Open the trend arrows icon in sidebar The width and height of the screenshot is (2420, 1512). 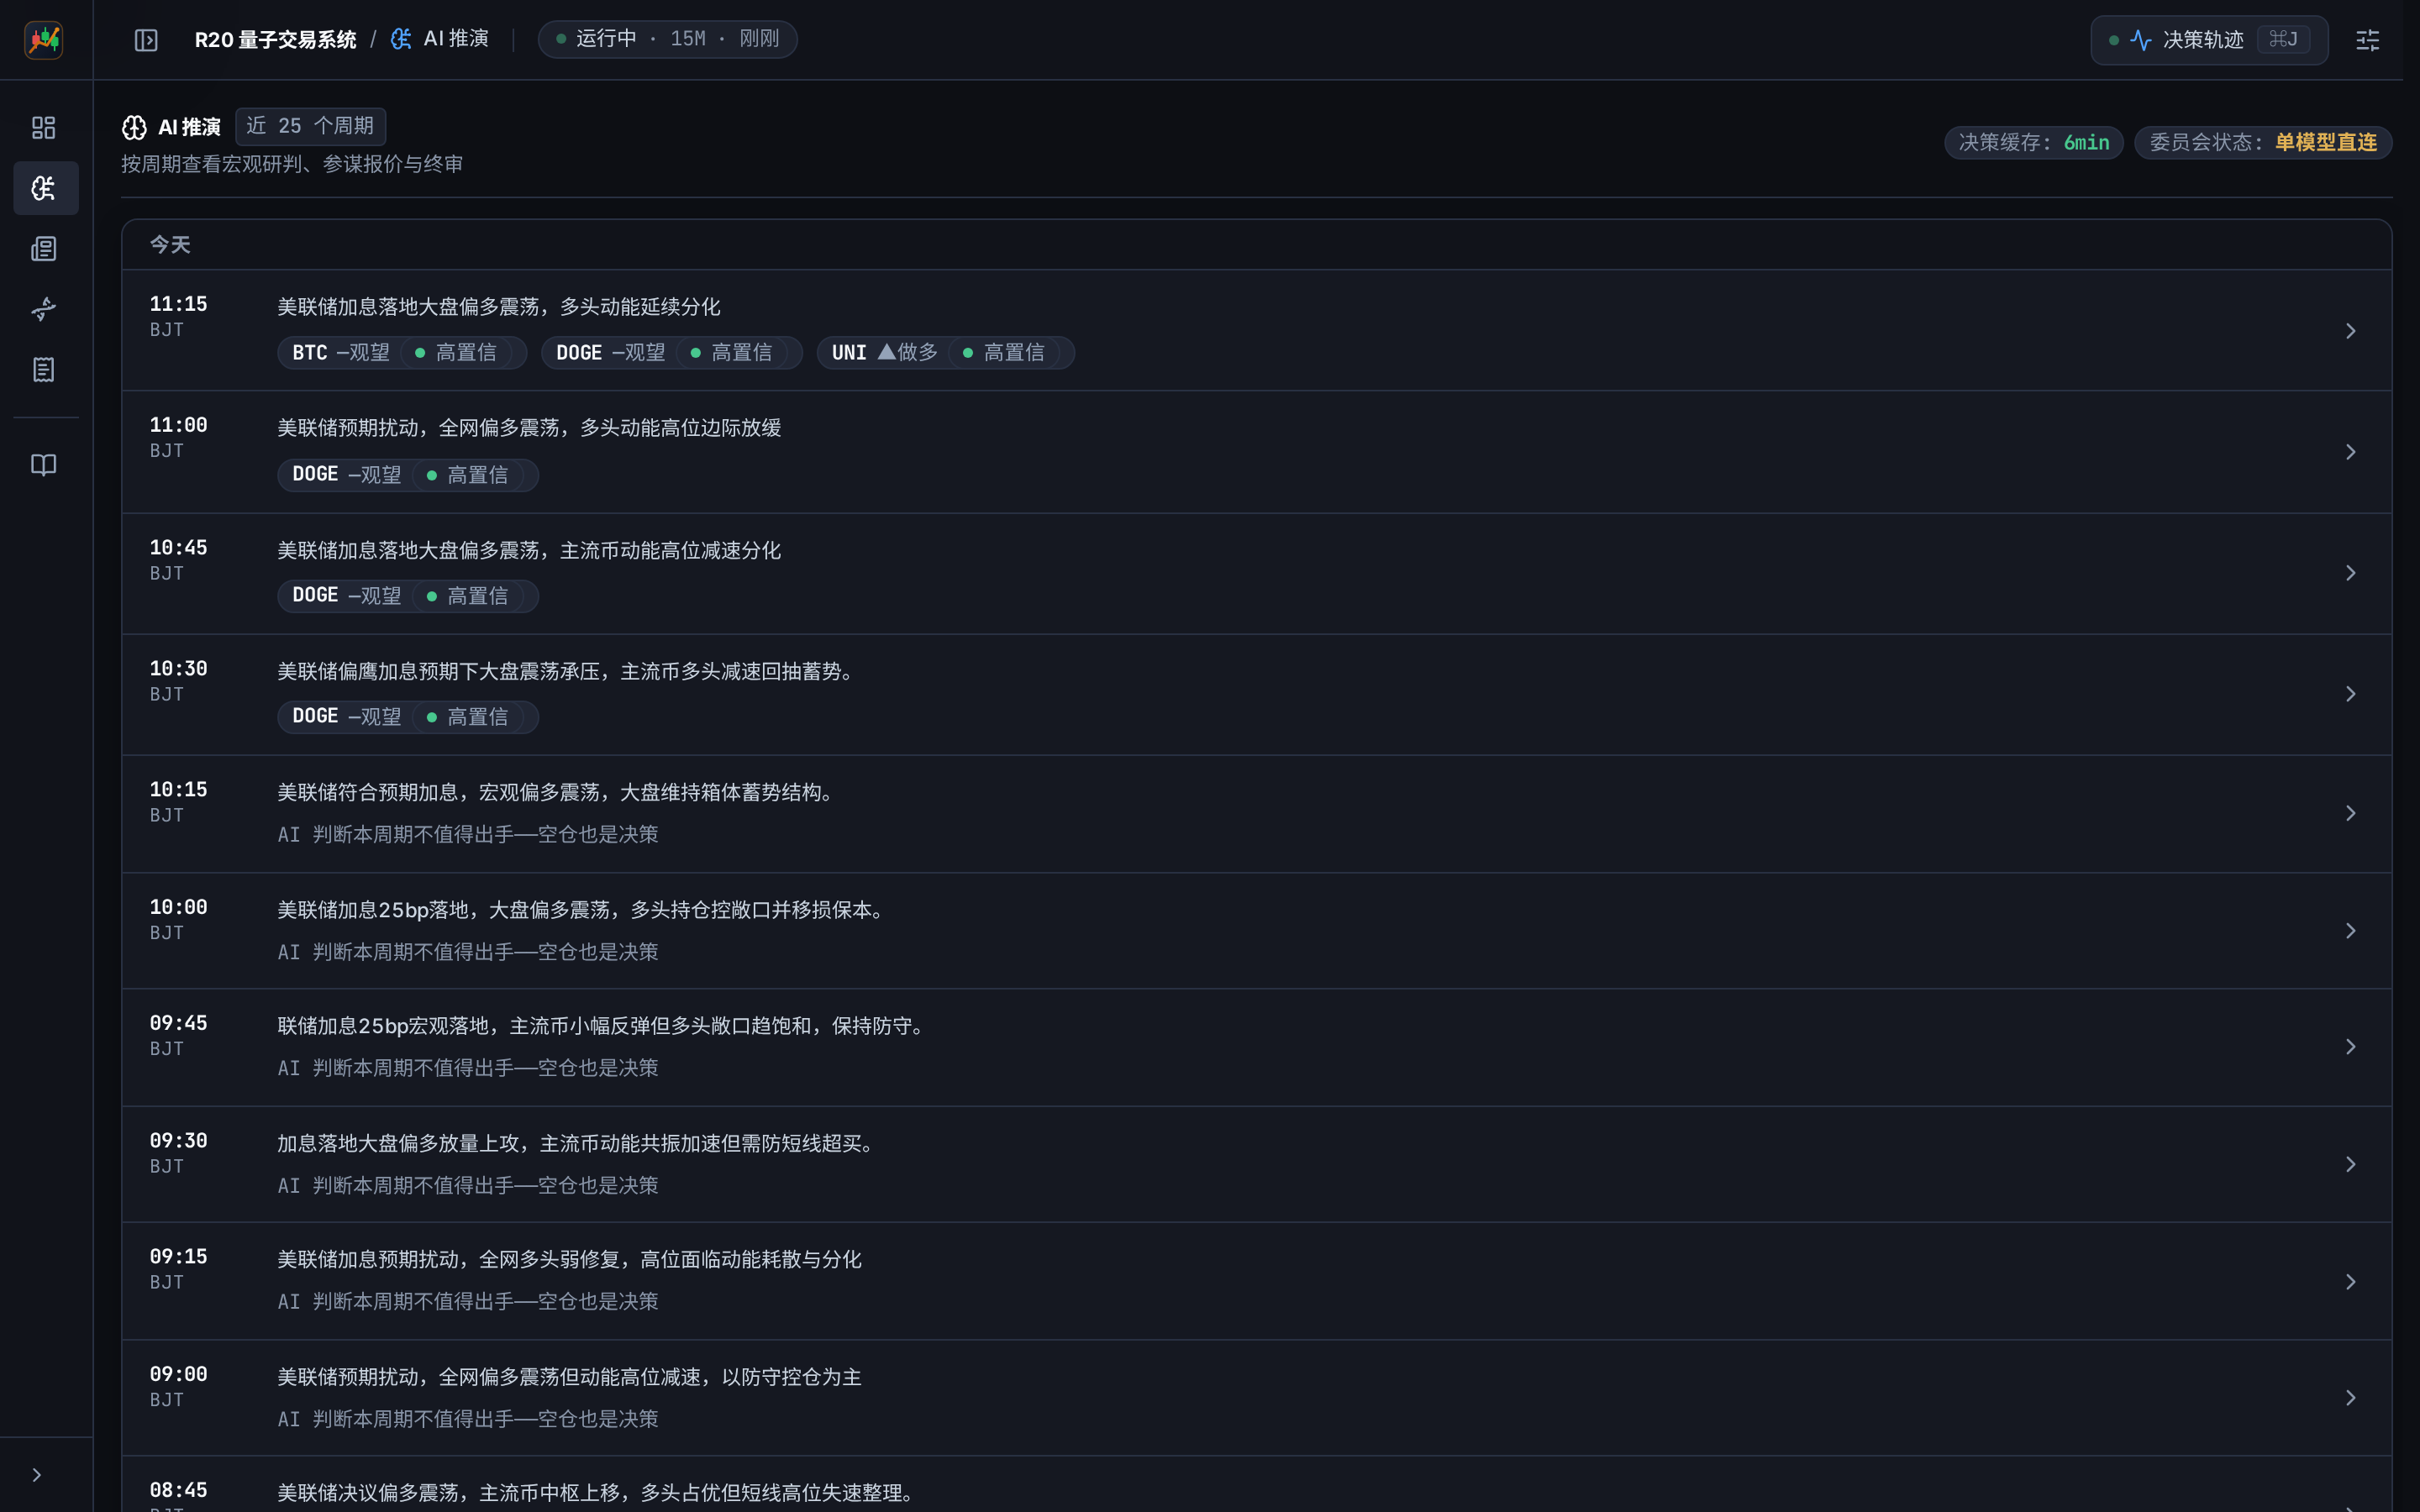pos(44,309)
